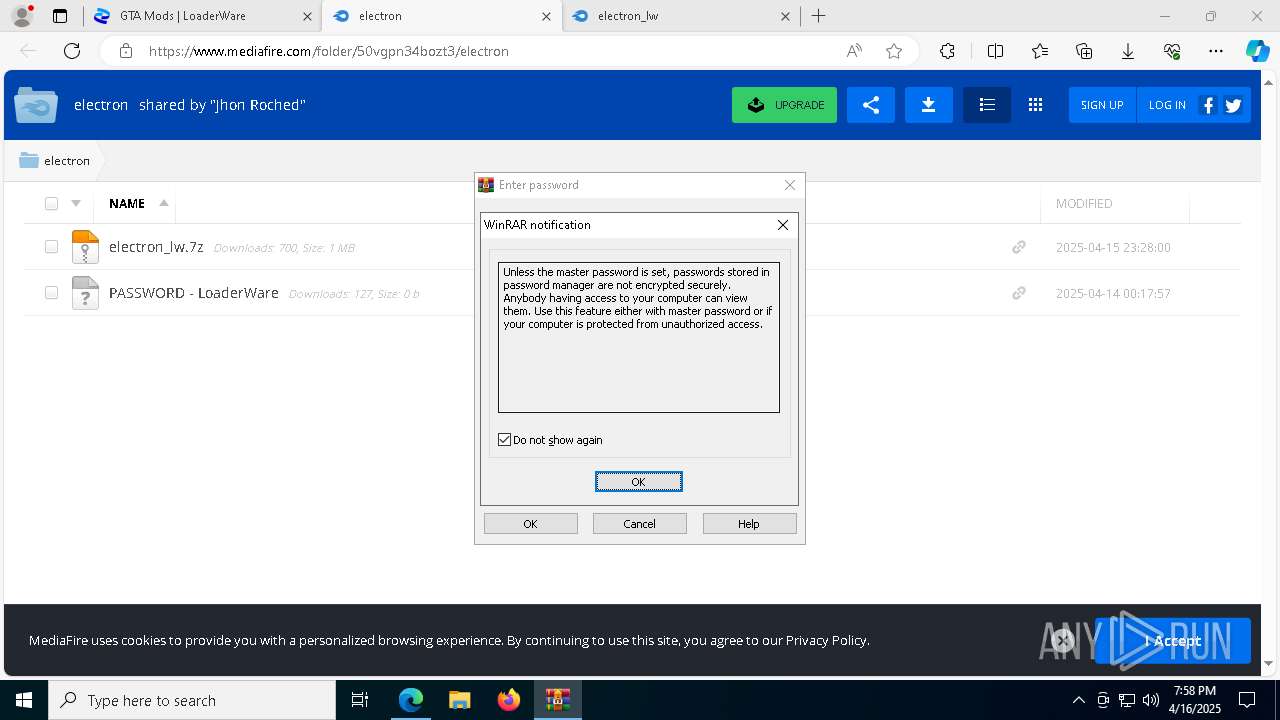Open WinRAR from the taskbar
The height and width of the screenshot is (720, 1280).
[x=557, y=700]
